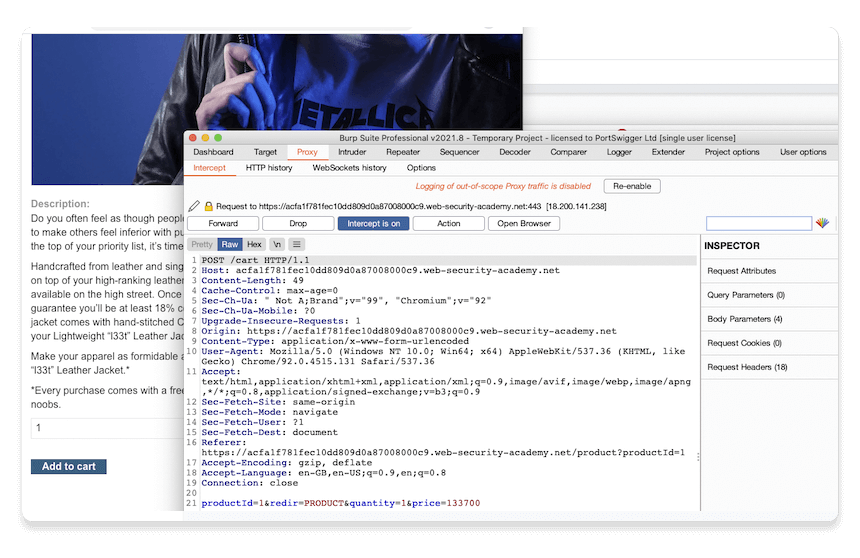Click the price=133700 body parameter
This screenshot has width=860, height=558.
446,503
